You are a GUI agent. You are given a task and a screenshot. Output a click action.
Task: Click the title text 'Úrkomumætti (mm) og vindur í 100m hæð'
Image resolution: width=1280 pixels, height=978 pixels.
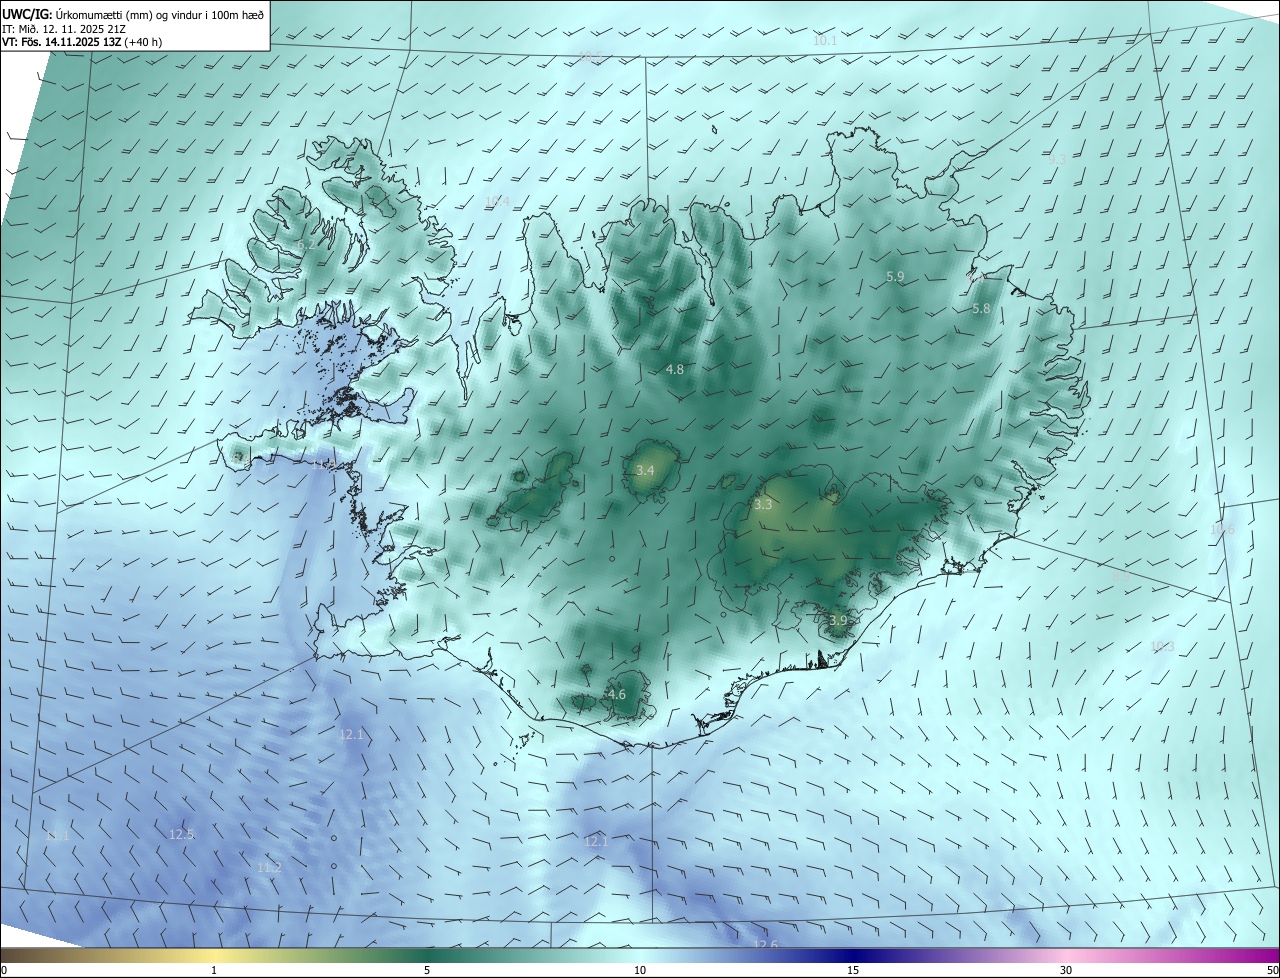[159, 14]
